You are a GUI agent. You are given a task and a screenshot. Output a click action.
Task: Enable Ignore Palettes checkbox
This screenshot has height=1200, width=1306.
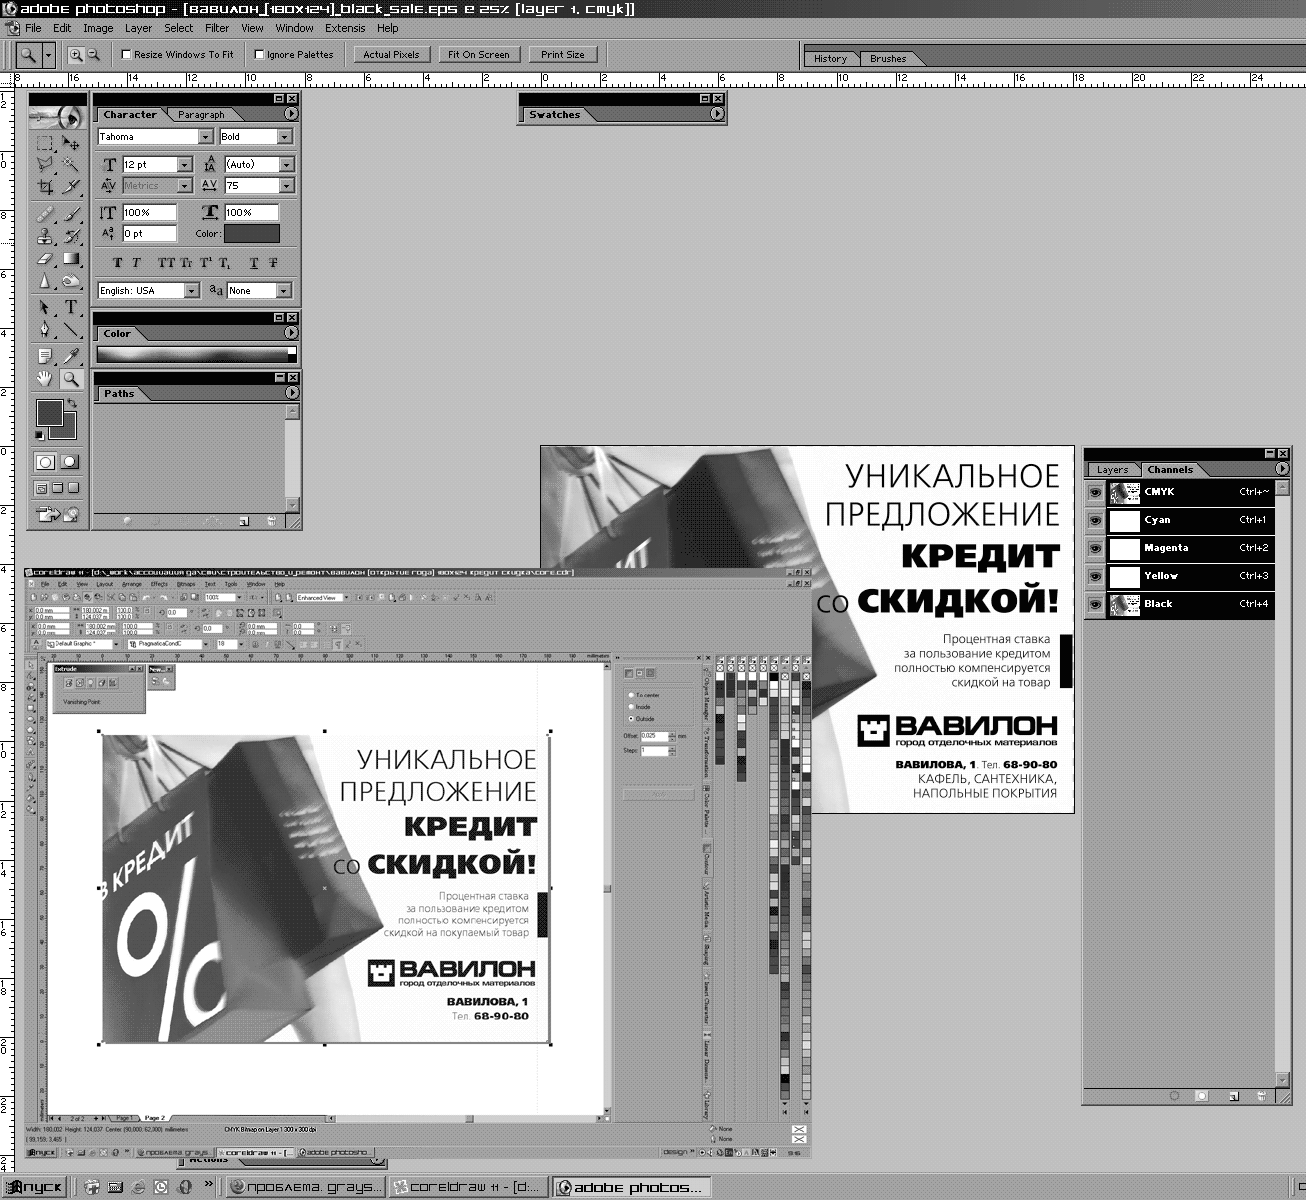coord(260,55)
